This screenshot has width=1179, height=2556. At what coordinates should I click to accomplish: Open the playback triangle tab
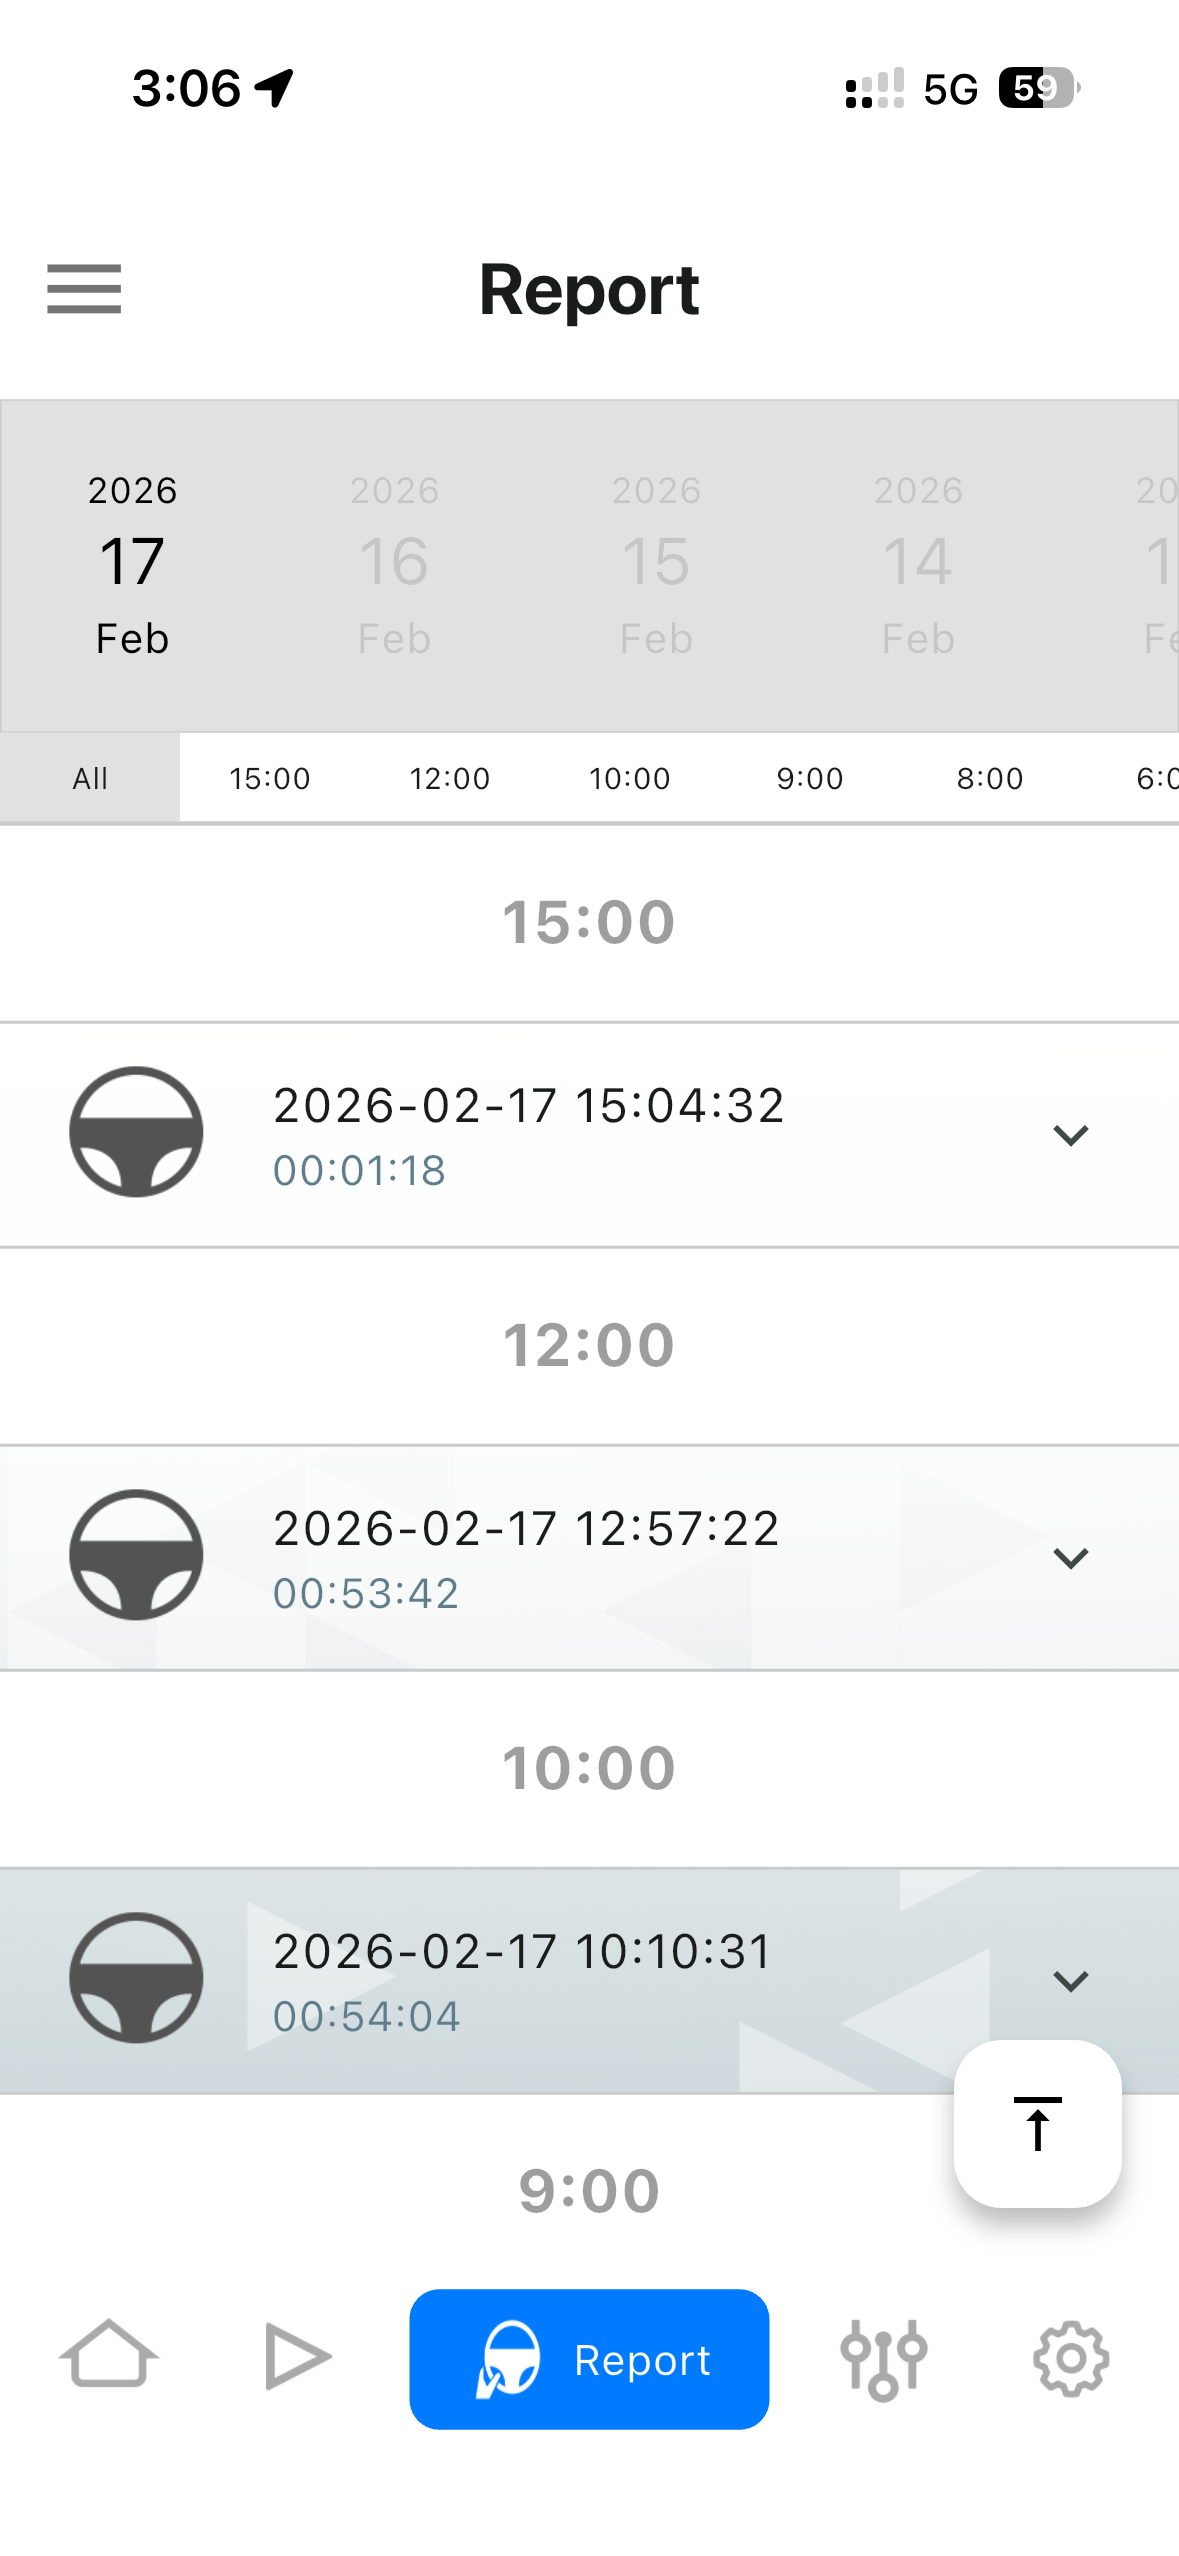click(297, 2356)
